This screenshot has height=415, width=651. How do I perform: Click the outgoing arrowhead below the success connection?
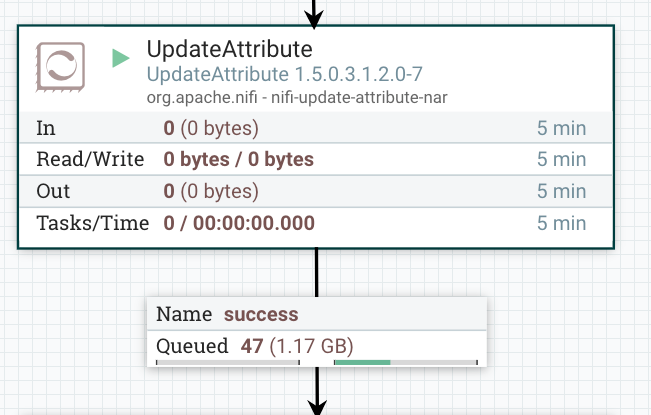[317, 404]
